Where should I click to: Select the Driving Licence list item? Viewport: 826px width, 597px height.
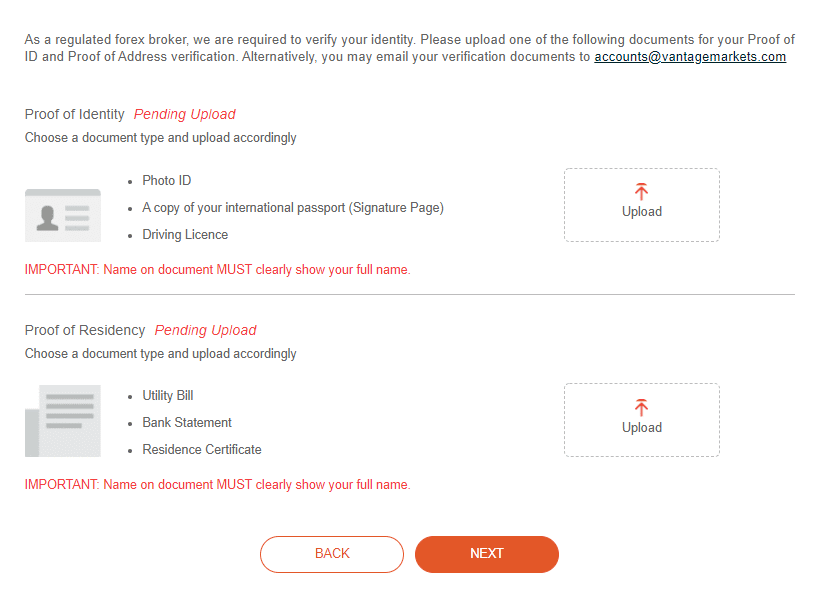point(185,234)
